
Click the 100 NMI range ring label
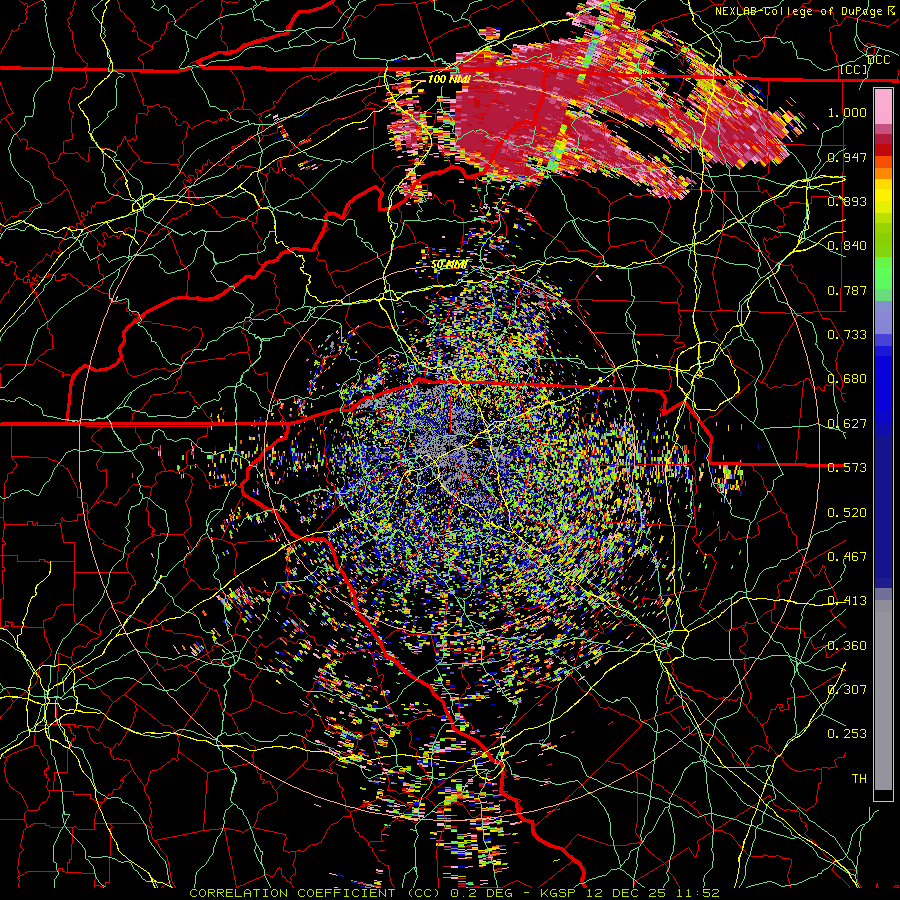[449, 79]
